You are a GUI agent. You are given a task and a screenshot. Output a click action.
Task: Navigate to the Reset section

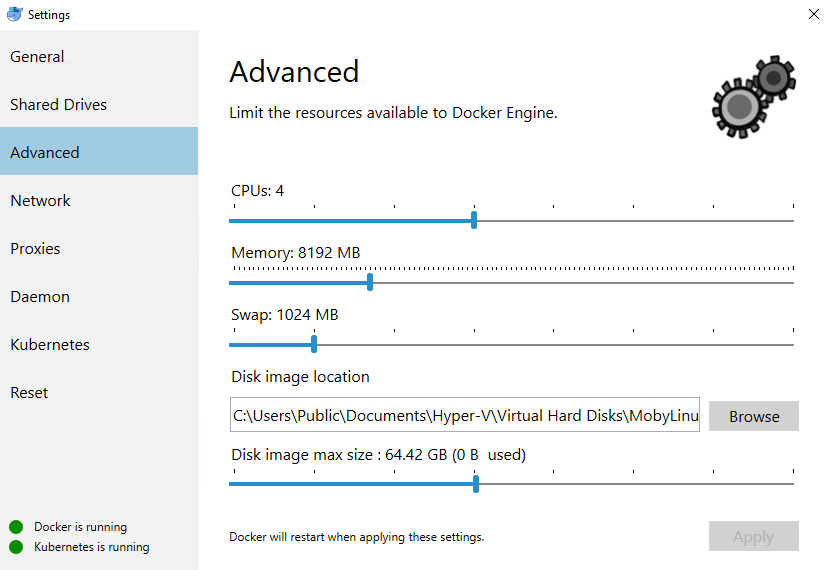(29, 393)
